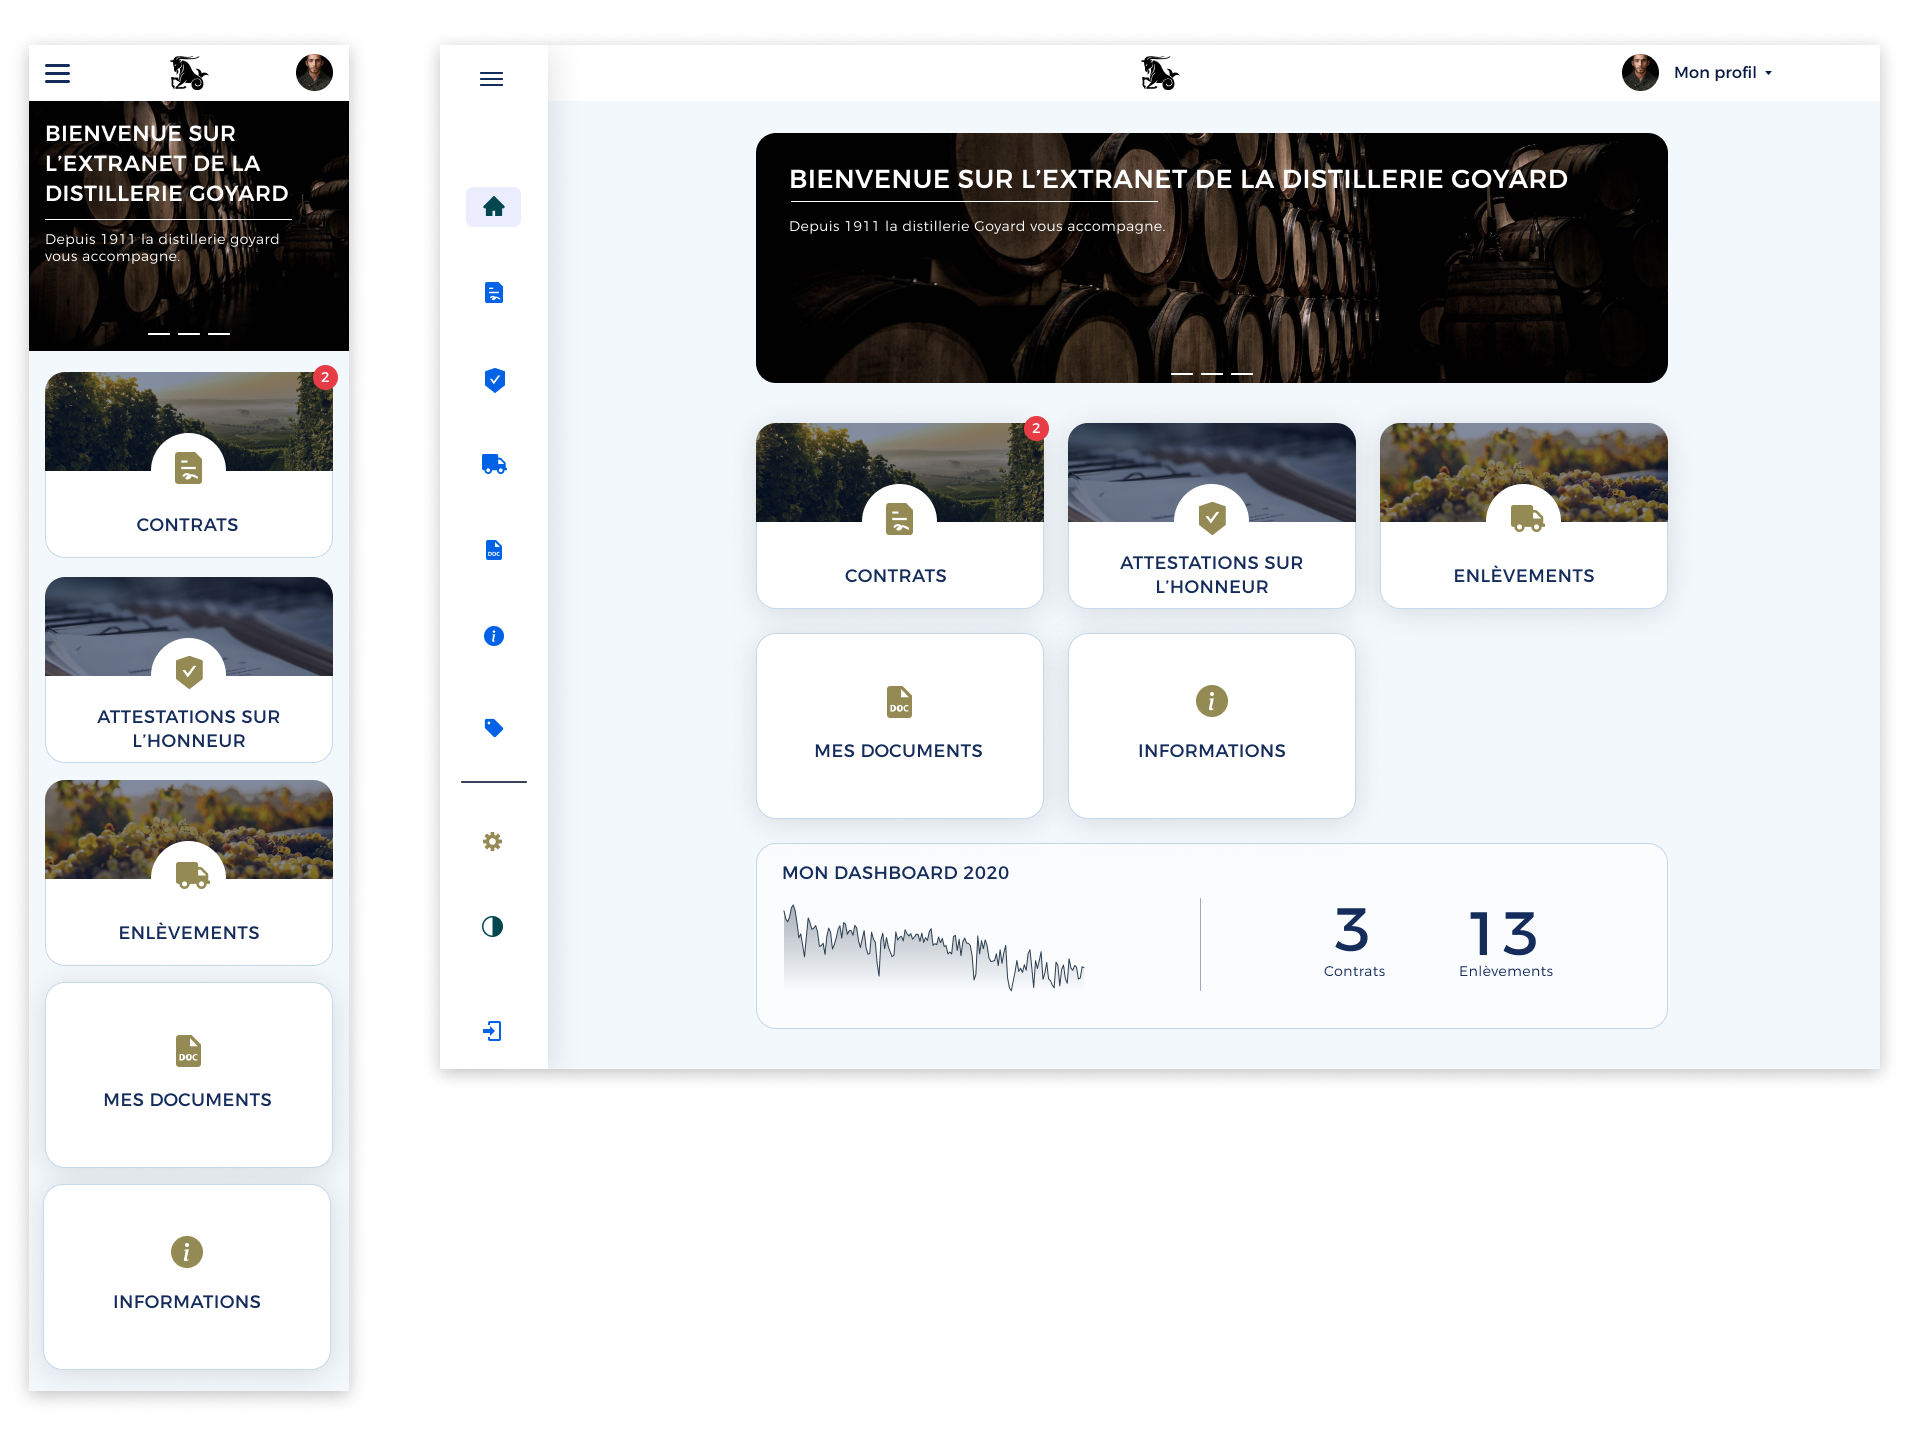1920x1454 pixels.
Task: Select the Home icon in the sidebar
Action: [493, 207]
